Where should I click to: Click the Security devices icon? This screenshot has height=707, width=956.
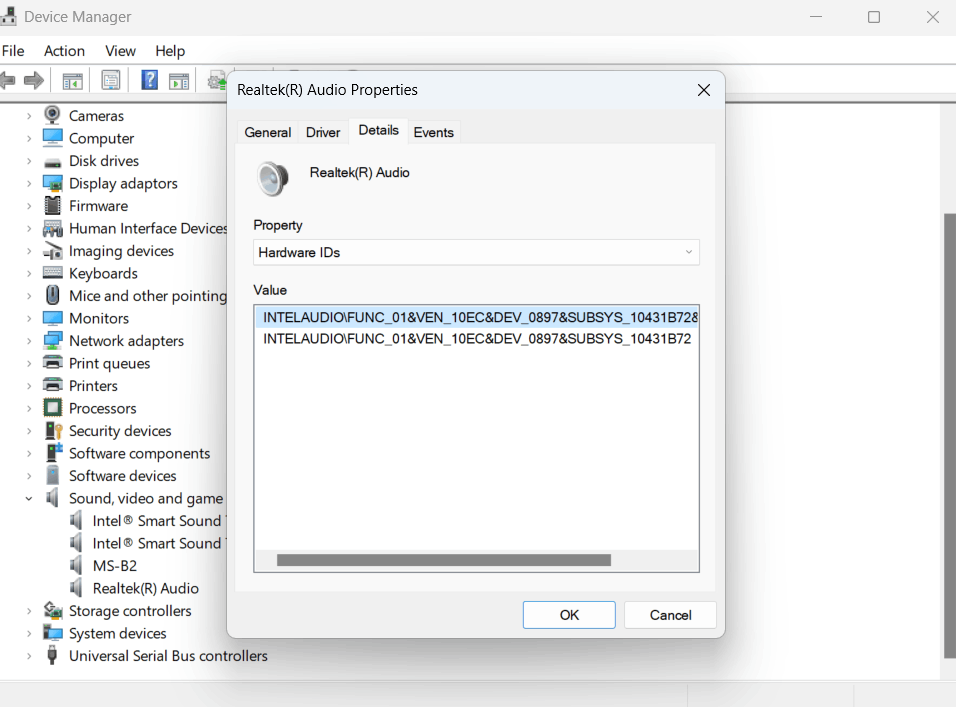coord(53,430)
